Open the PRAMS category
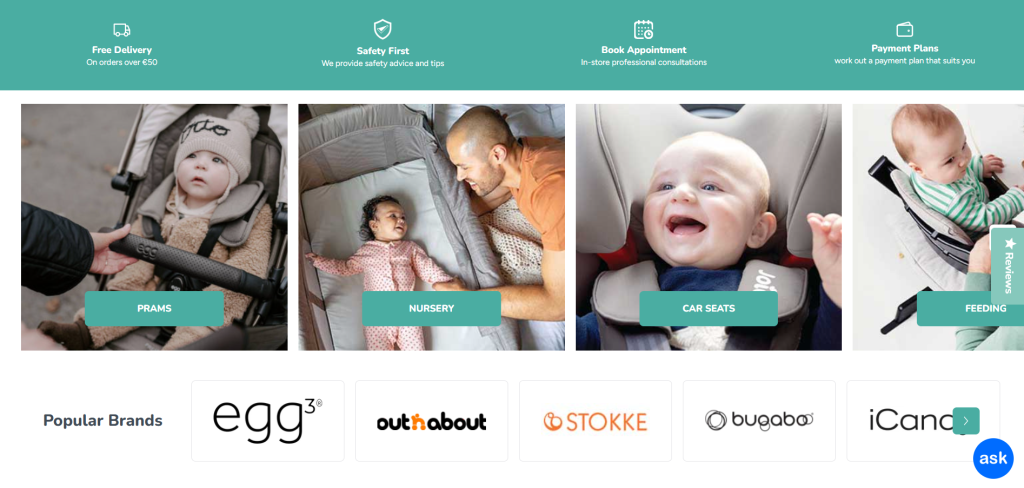The image size is (1024, 488). point(154,308)
